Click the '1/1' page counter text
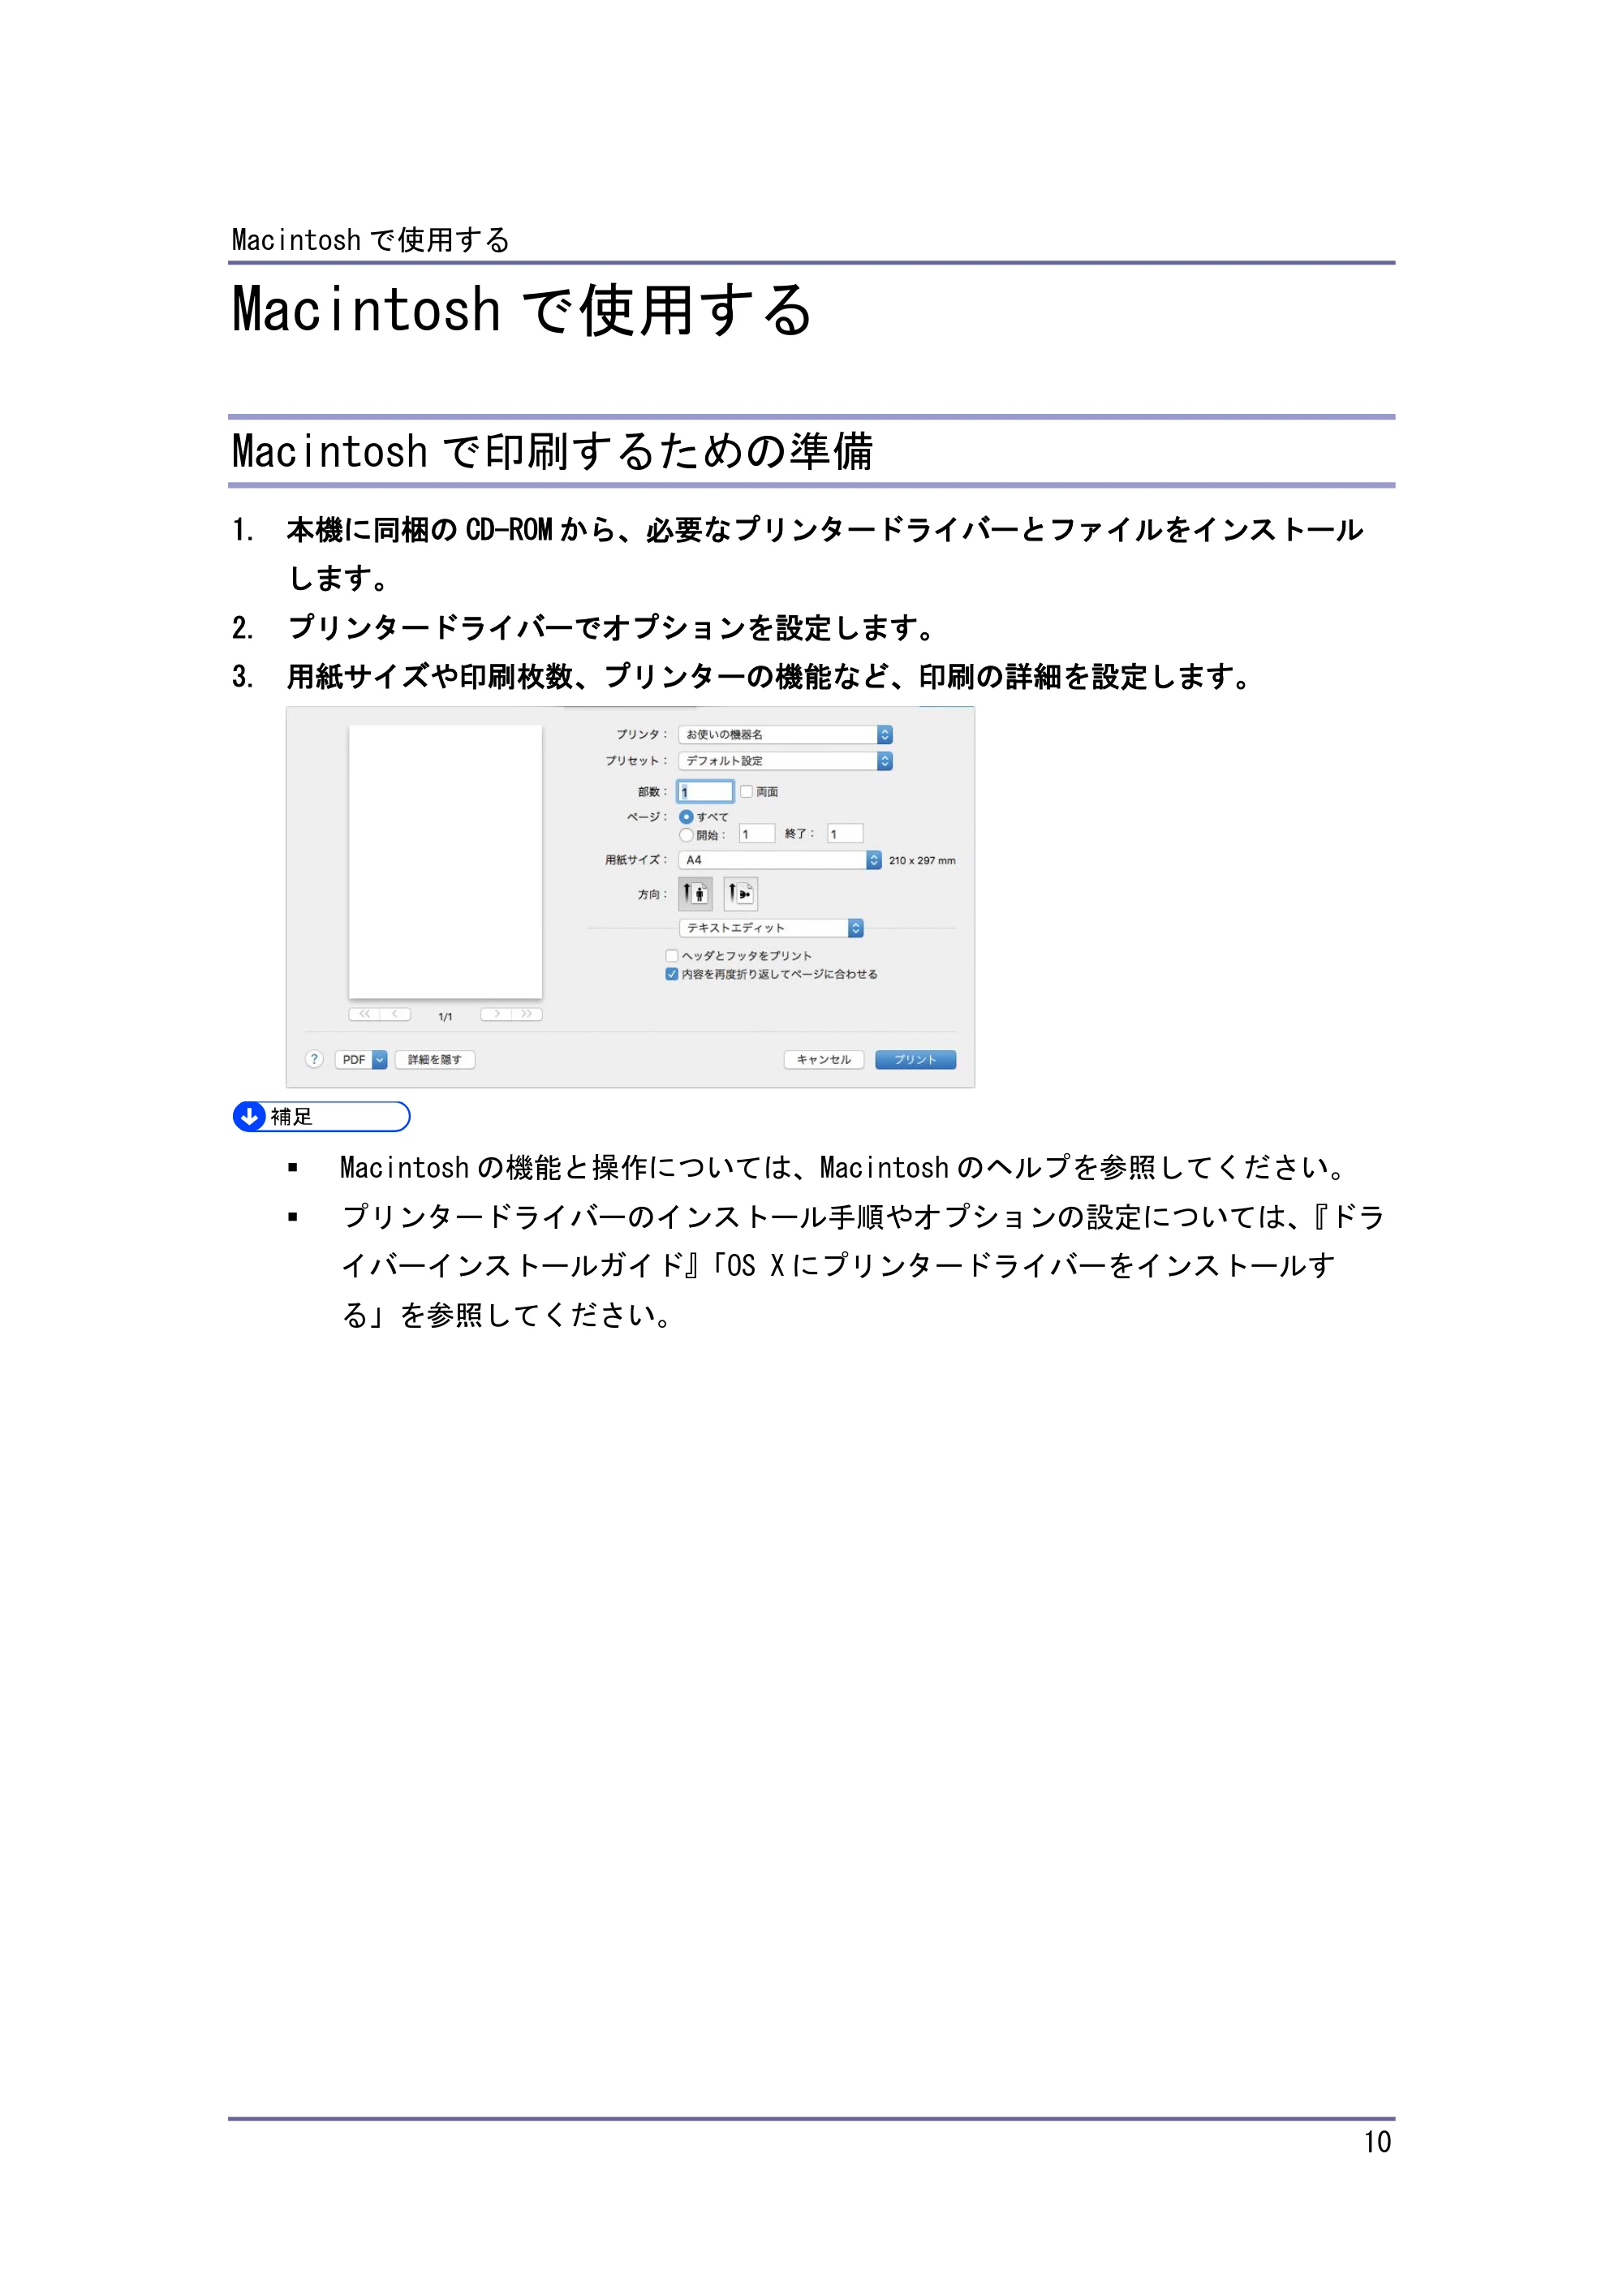The image size is (1623, 2296). point(445,1017)
